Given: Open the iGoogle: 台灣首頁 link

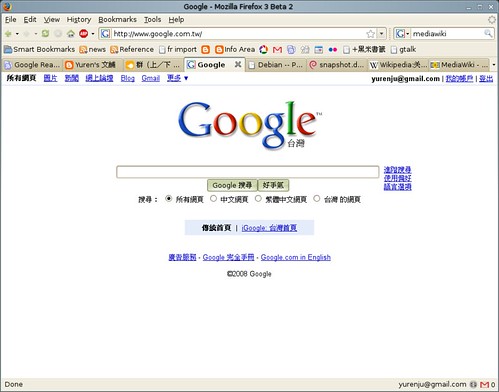Looking at the screenshot, I should click(x=269, y=228).
